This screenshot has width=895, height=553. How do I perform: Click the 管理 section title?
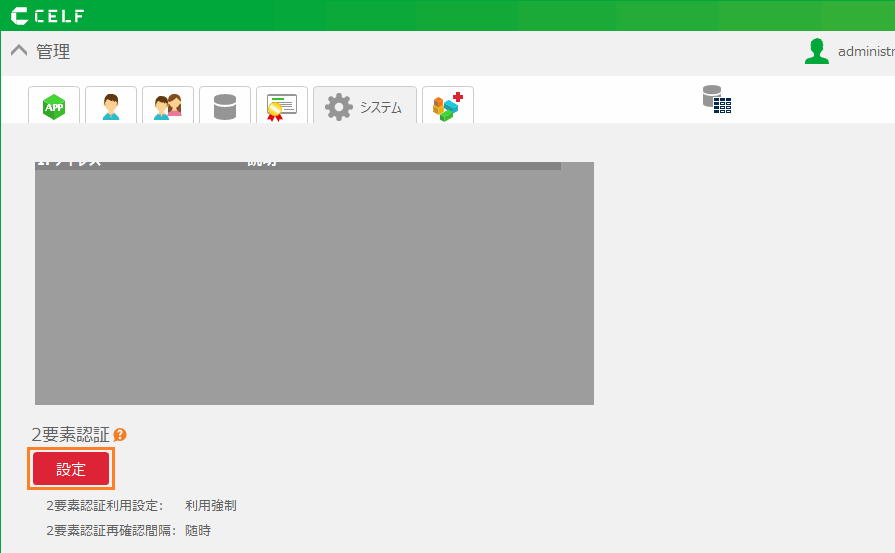pos(53,52)
